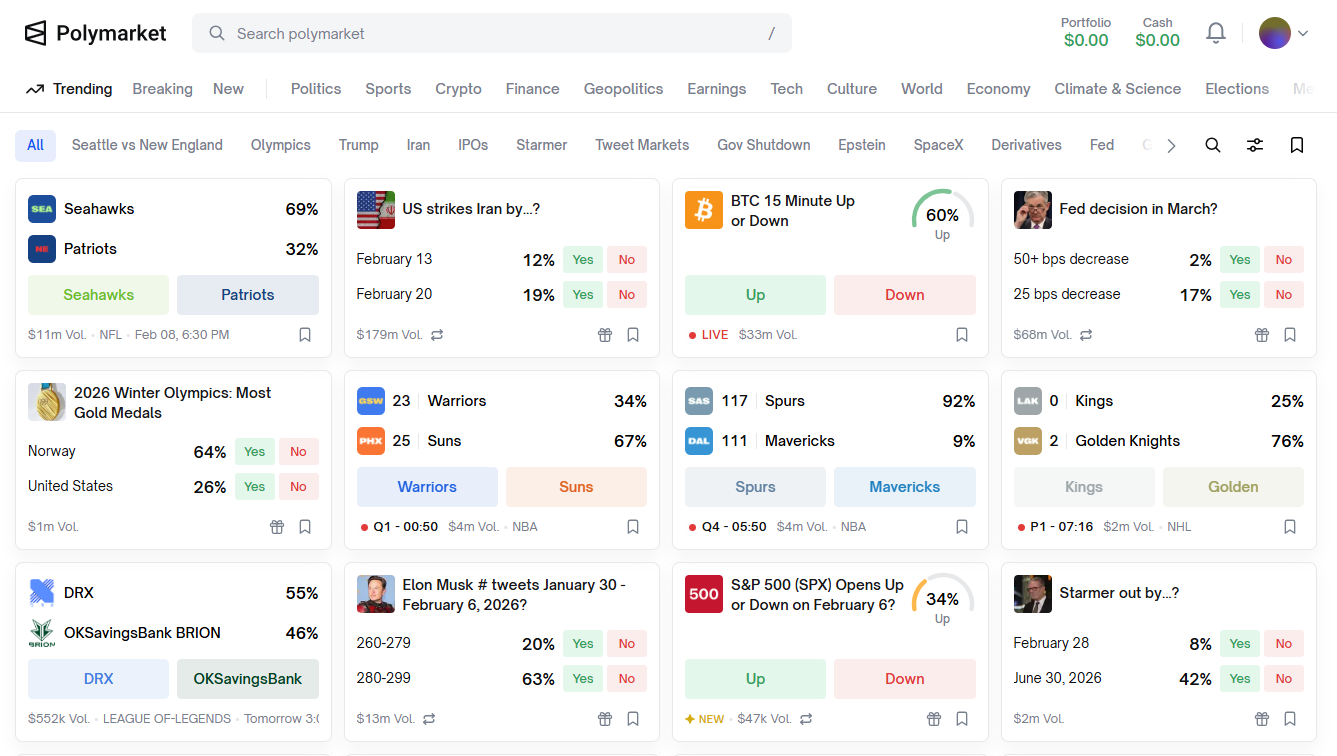Switch to the Breaking tab

click(162, 89)
